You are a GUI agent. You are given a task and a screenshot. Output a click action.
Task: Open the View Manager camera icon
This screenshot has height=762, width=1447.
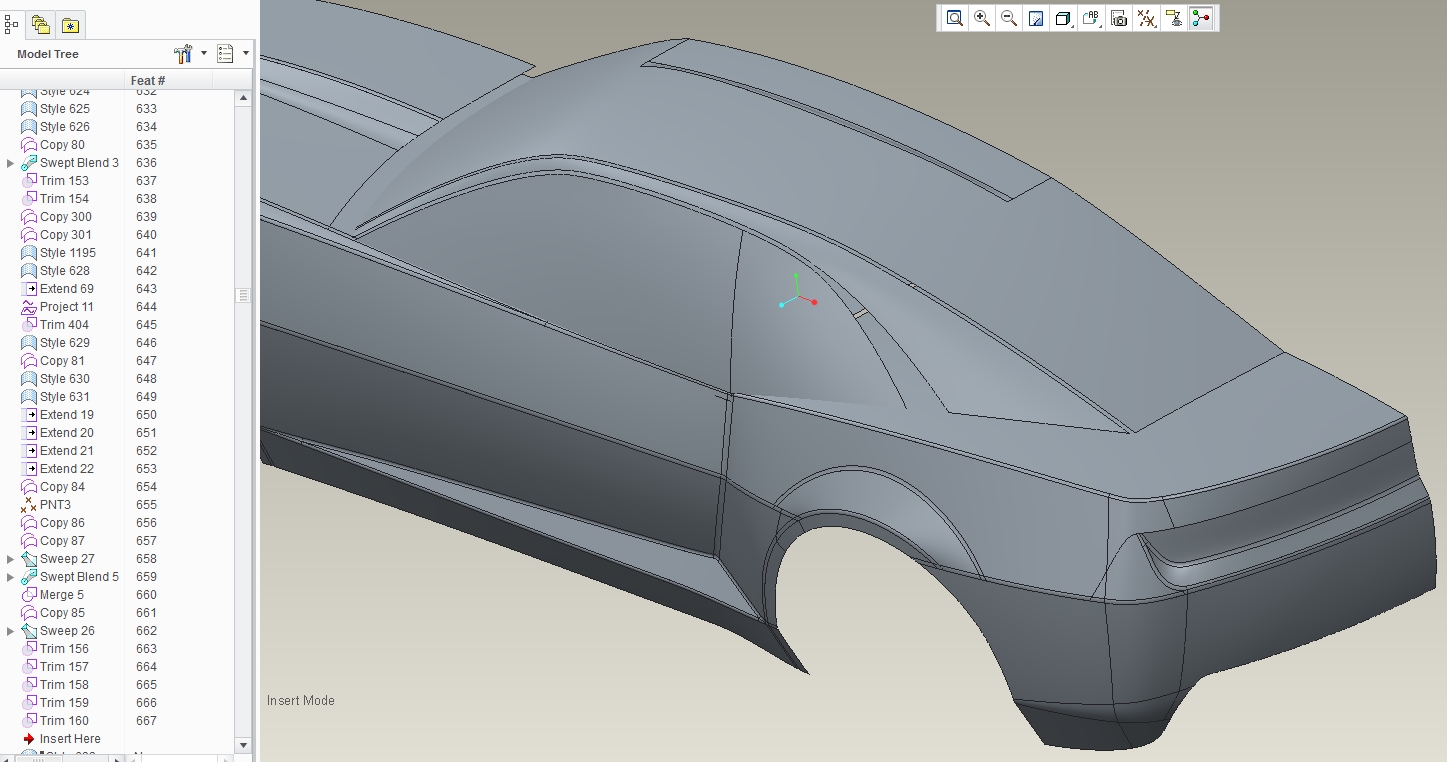point(1119,18)
